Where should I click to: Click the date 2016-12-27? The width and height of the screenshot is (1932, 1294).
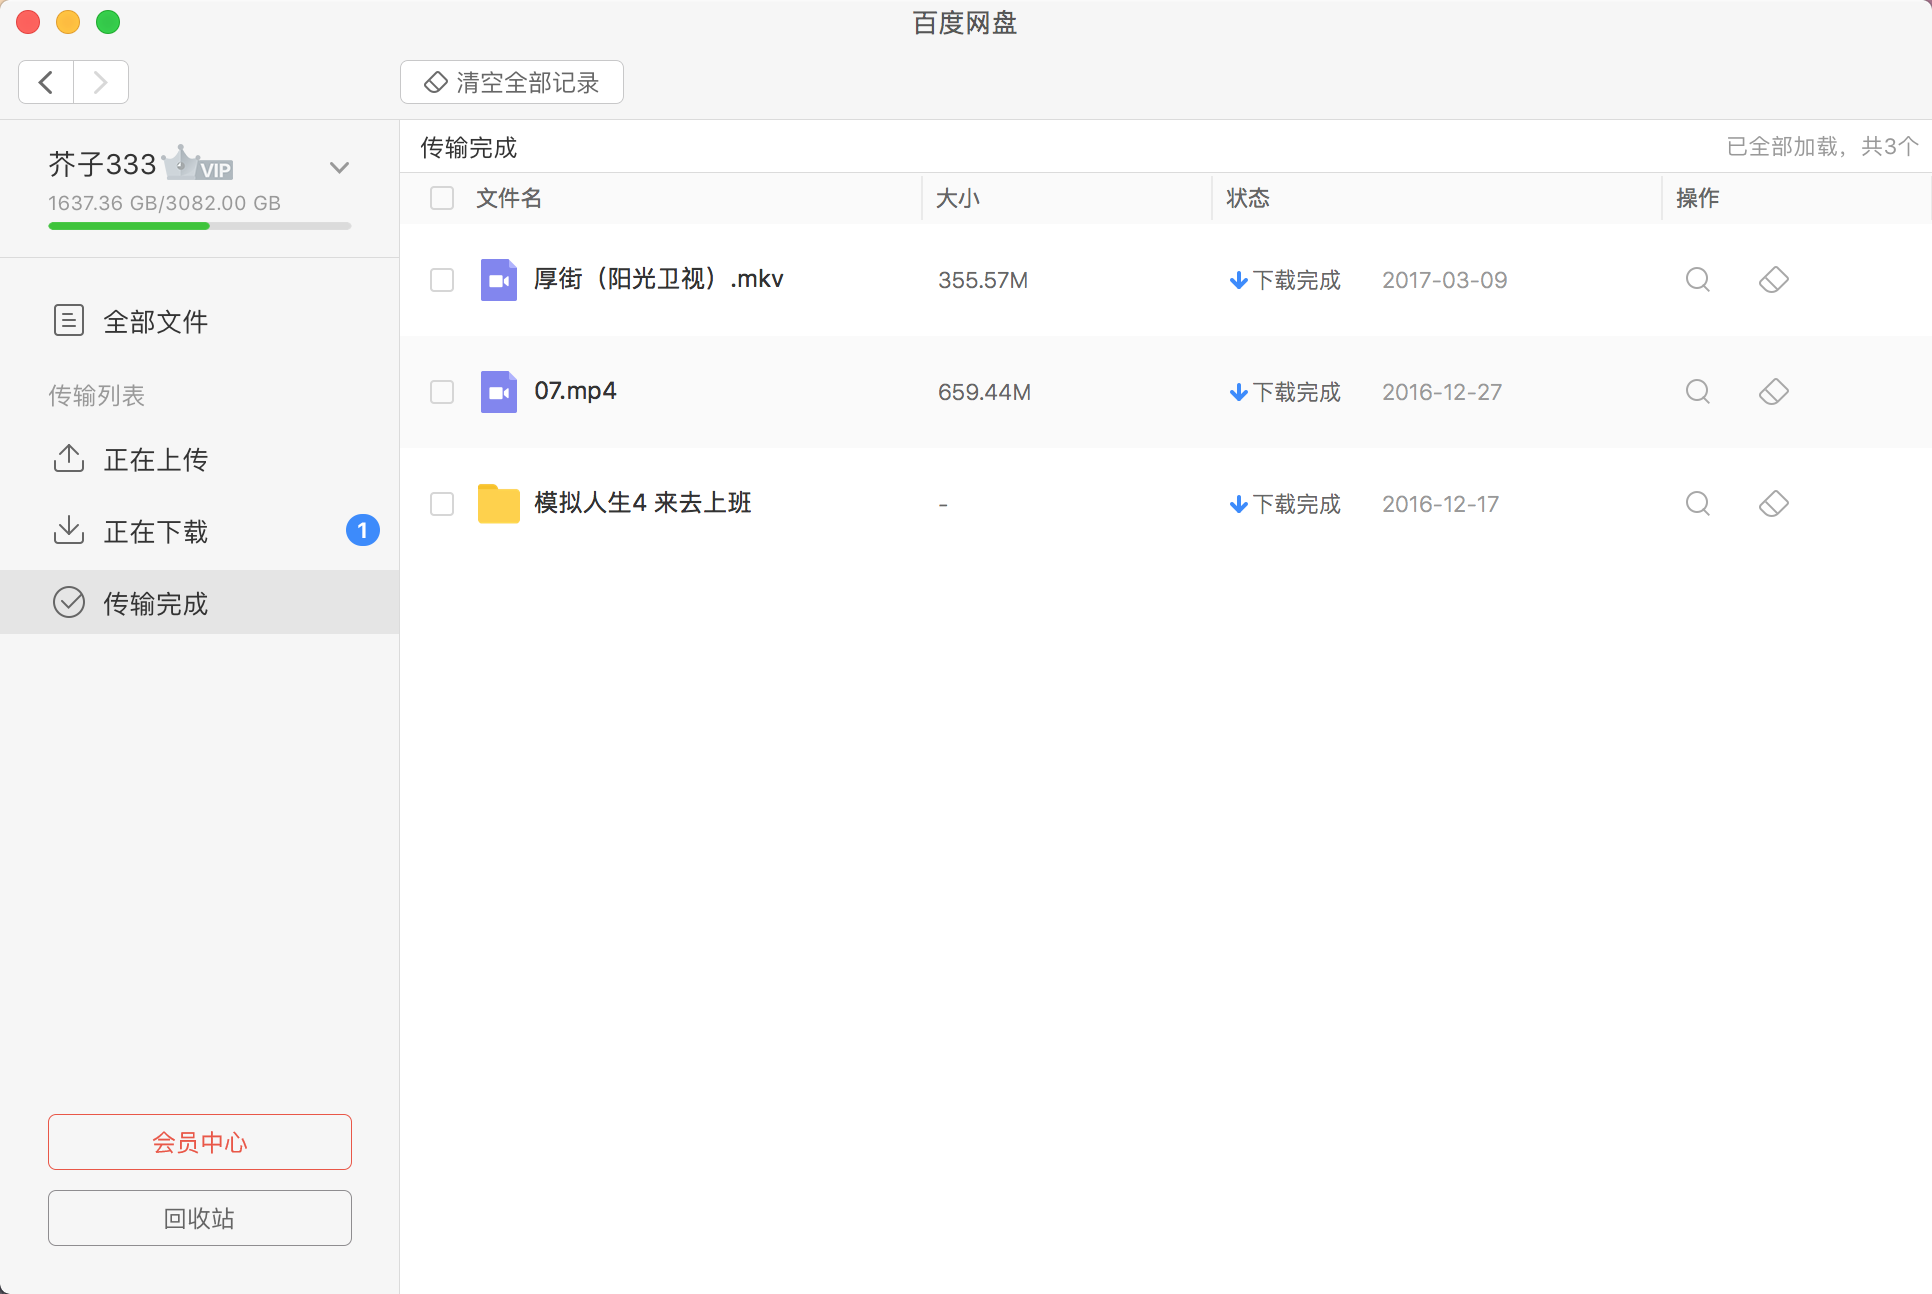pos(1442,392)
